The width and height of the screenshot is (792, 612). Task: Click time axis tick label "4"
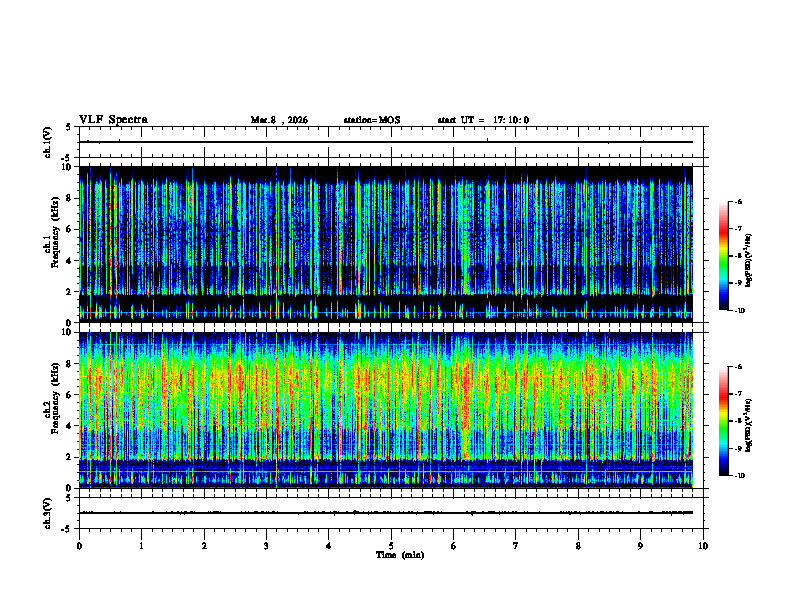click(x=329, y=546)
